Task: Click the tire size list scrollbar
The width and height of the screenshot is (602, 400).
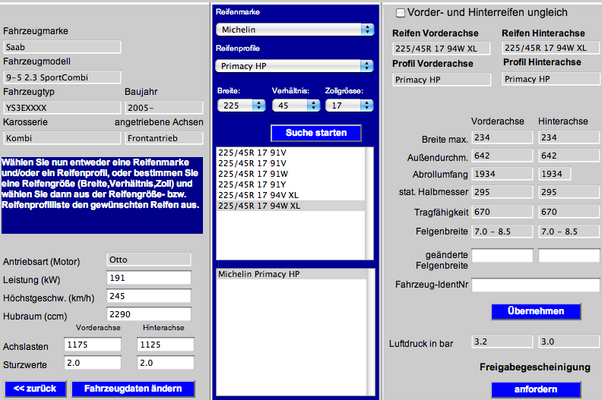Action: point(369,203)
